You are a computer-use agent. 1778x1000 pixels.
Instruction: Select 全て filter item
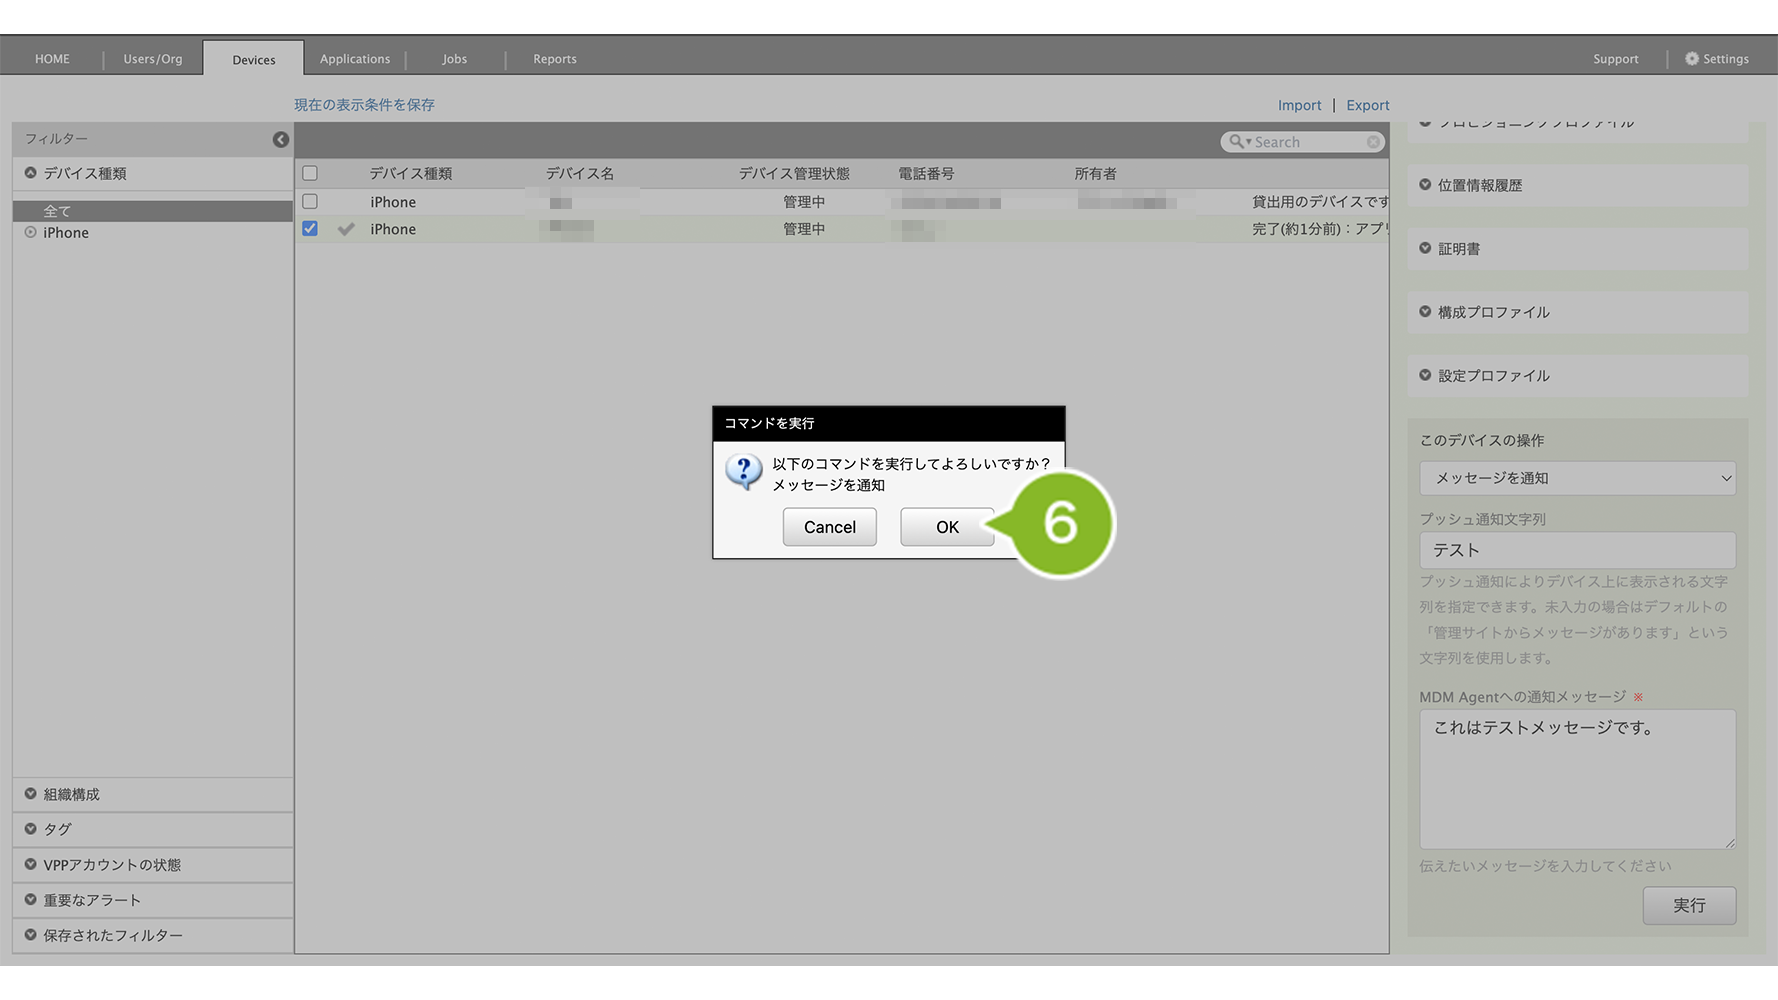coord(152,211)
